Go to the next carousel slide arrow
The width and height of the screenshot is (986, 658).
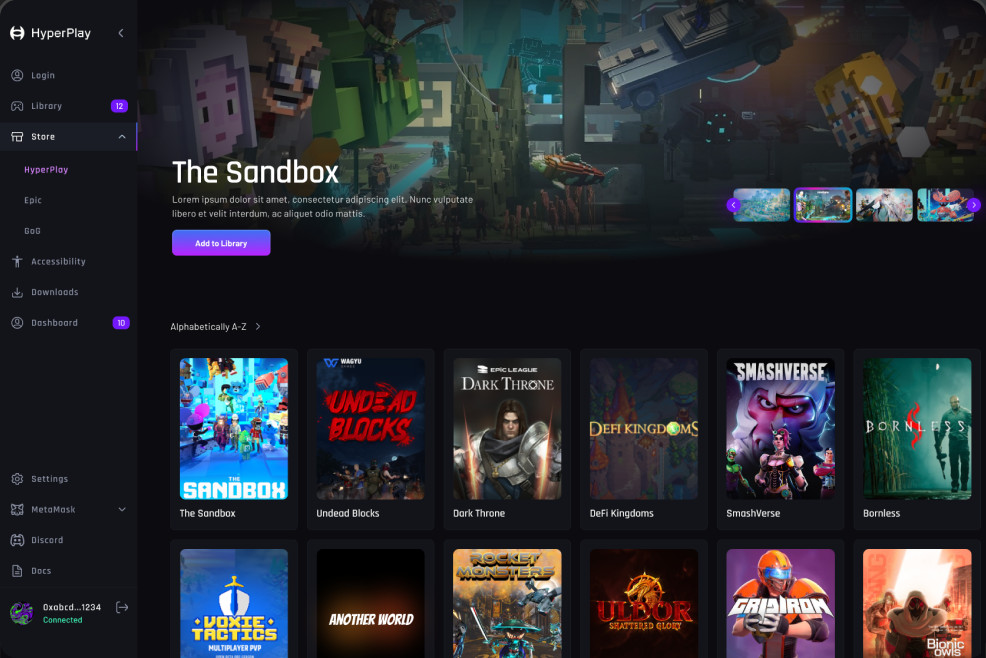[x=973, y=205]
